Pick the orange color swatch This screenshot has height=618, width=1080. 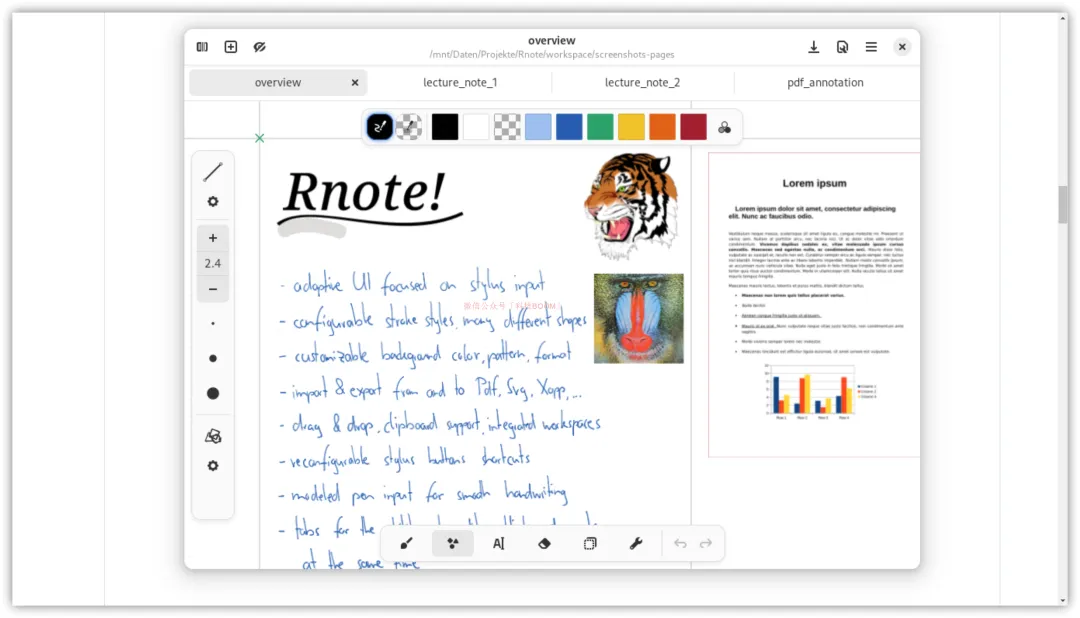(662, 127)
